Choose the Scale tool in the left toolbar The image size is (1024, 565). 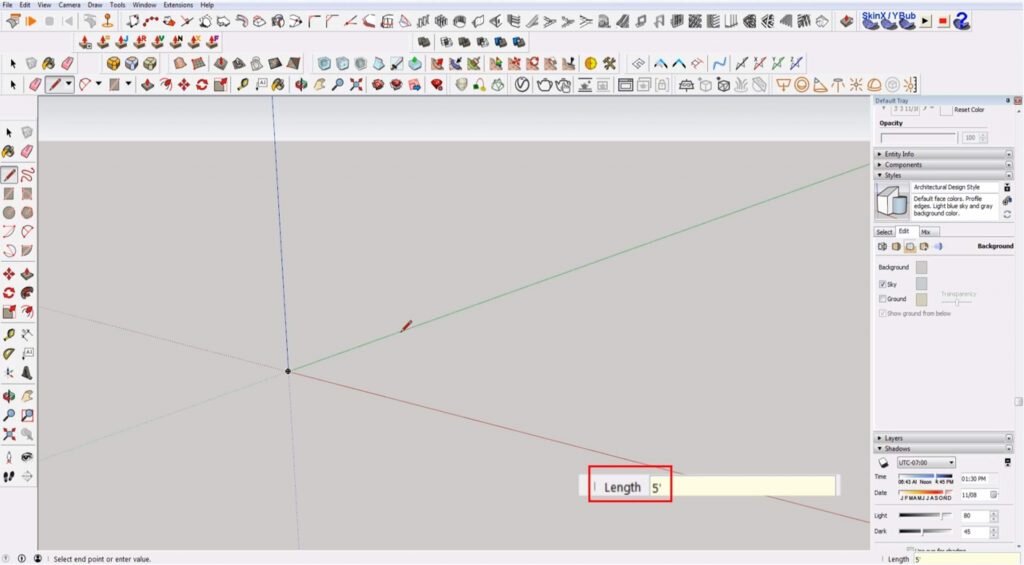coord(9,312)
